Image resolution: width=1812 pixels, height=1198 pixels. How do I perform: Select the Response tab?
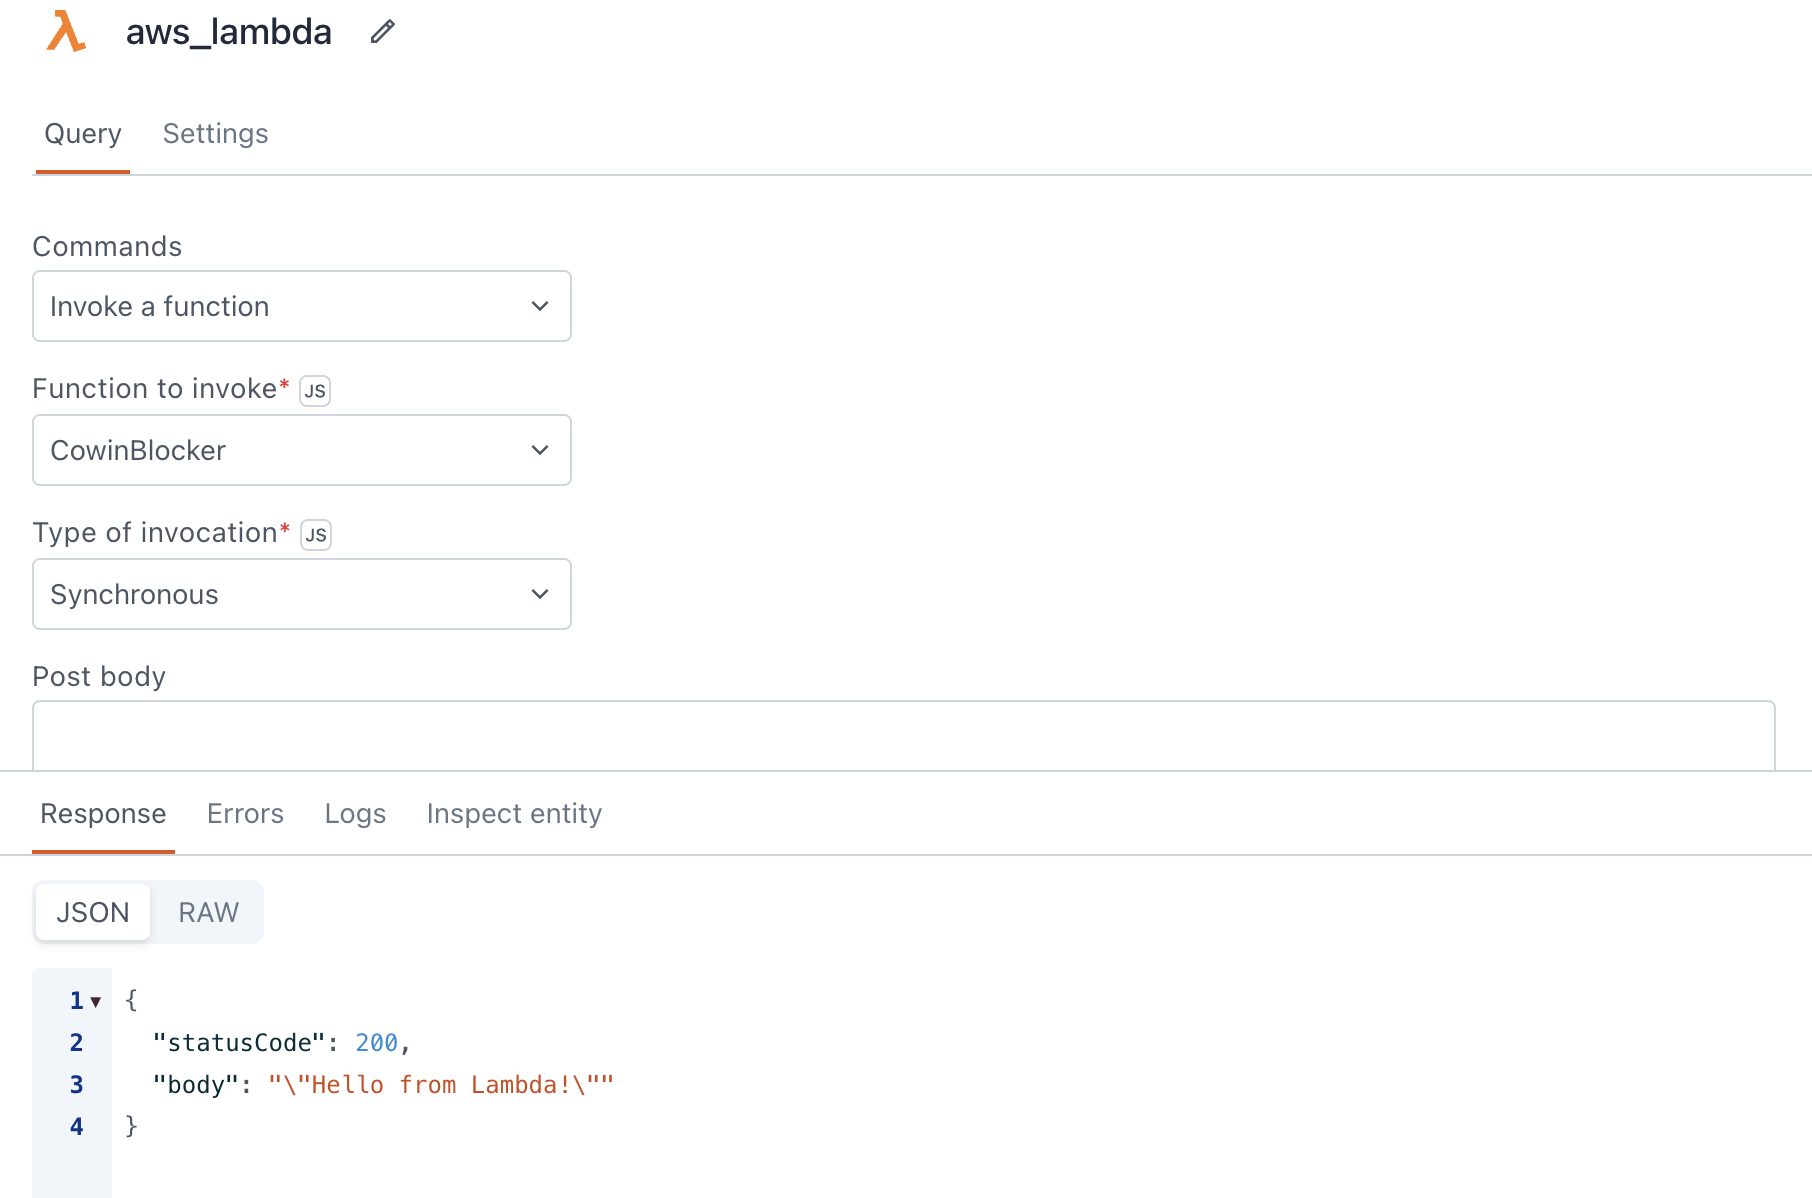point(103,813)
